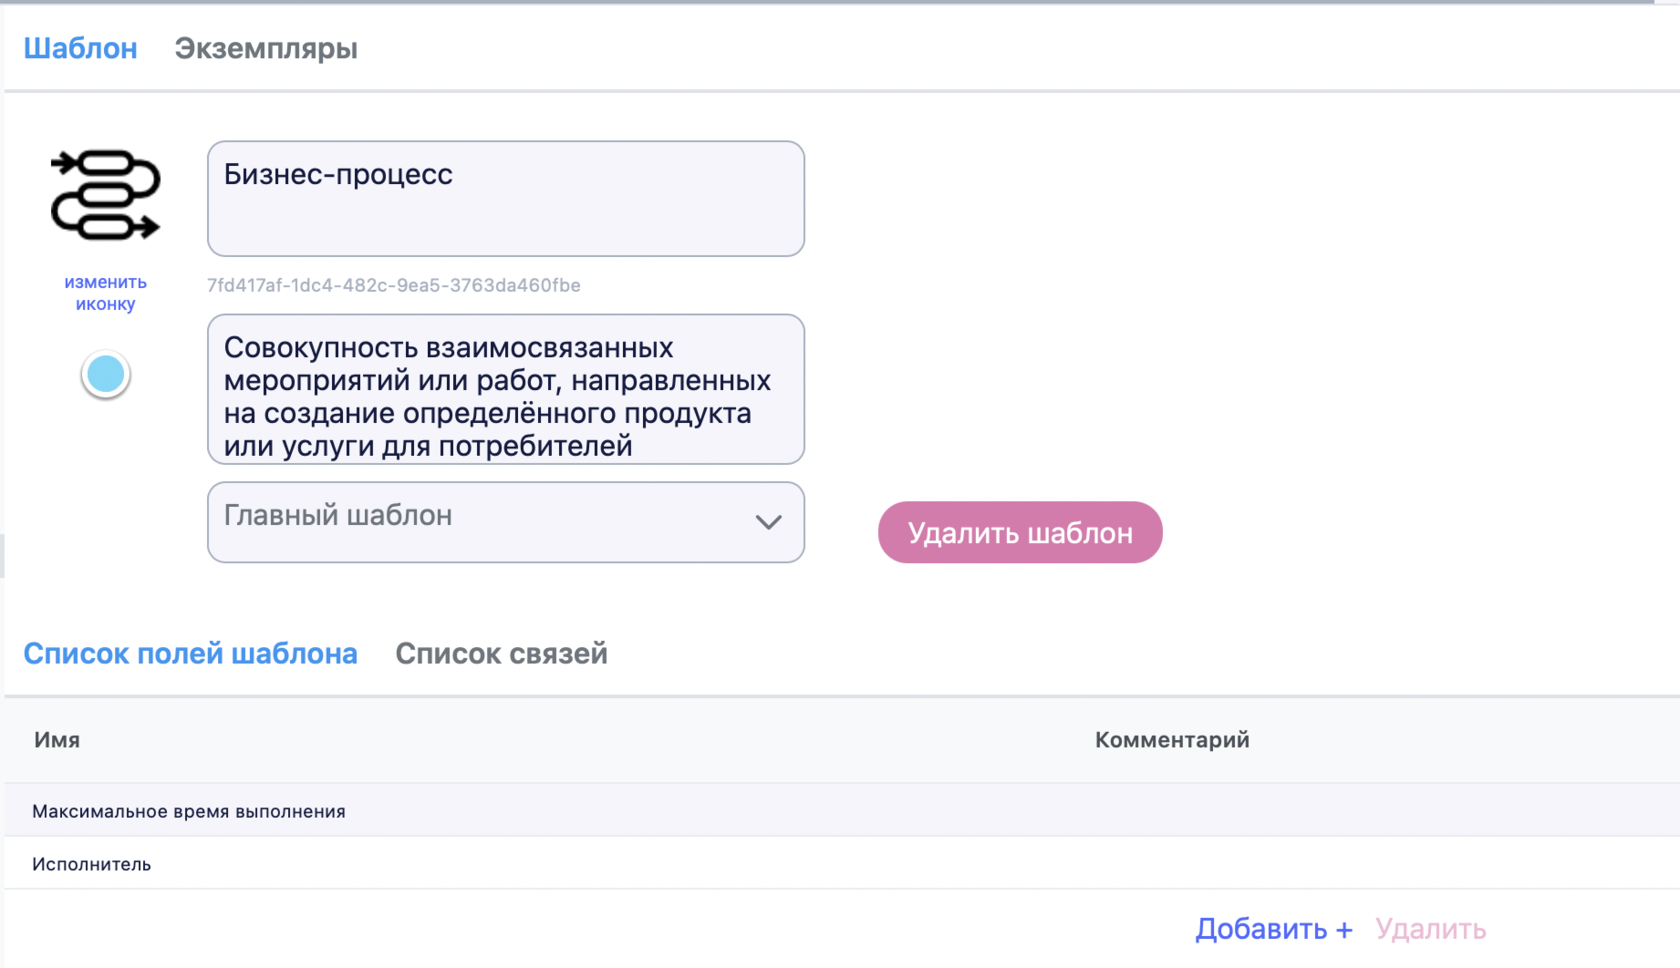Click the 'Удалить' field link
This screenshot has height=968, width=1680.
[x=1430, y=929]
